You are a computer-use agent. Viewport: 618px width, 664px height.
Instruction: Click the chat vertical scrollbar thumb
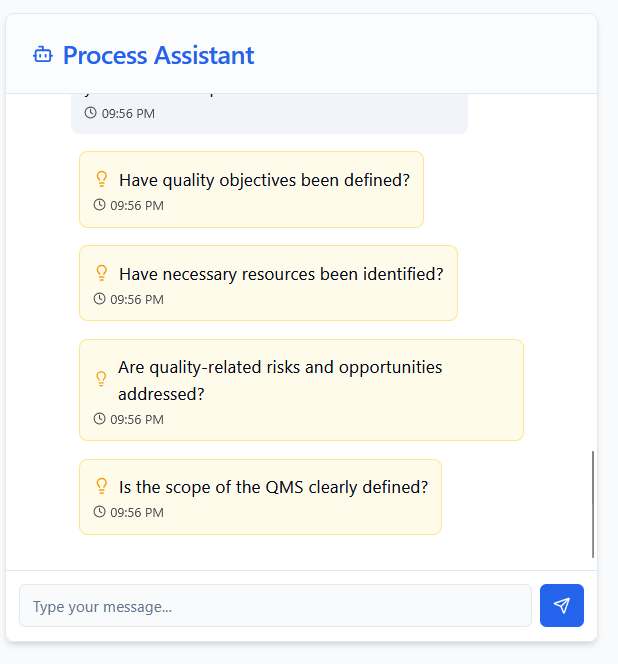593,504
